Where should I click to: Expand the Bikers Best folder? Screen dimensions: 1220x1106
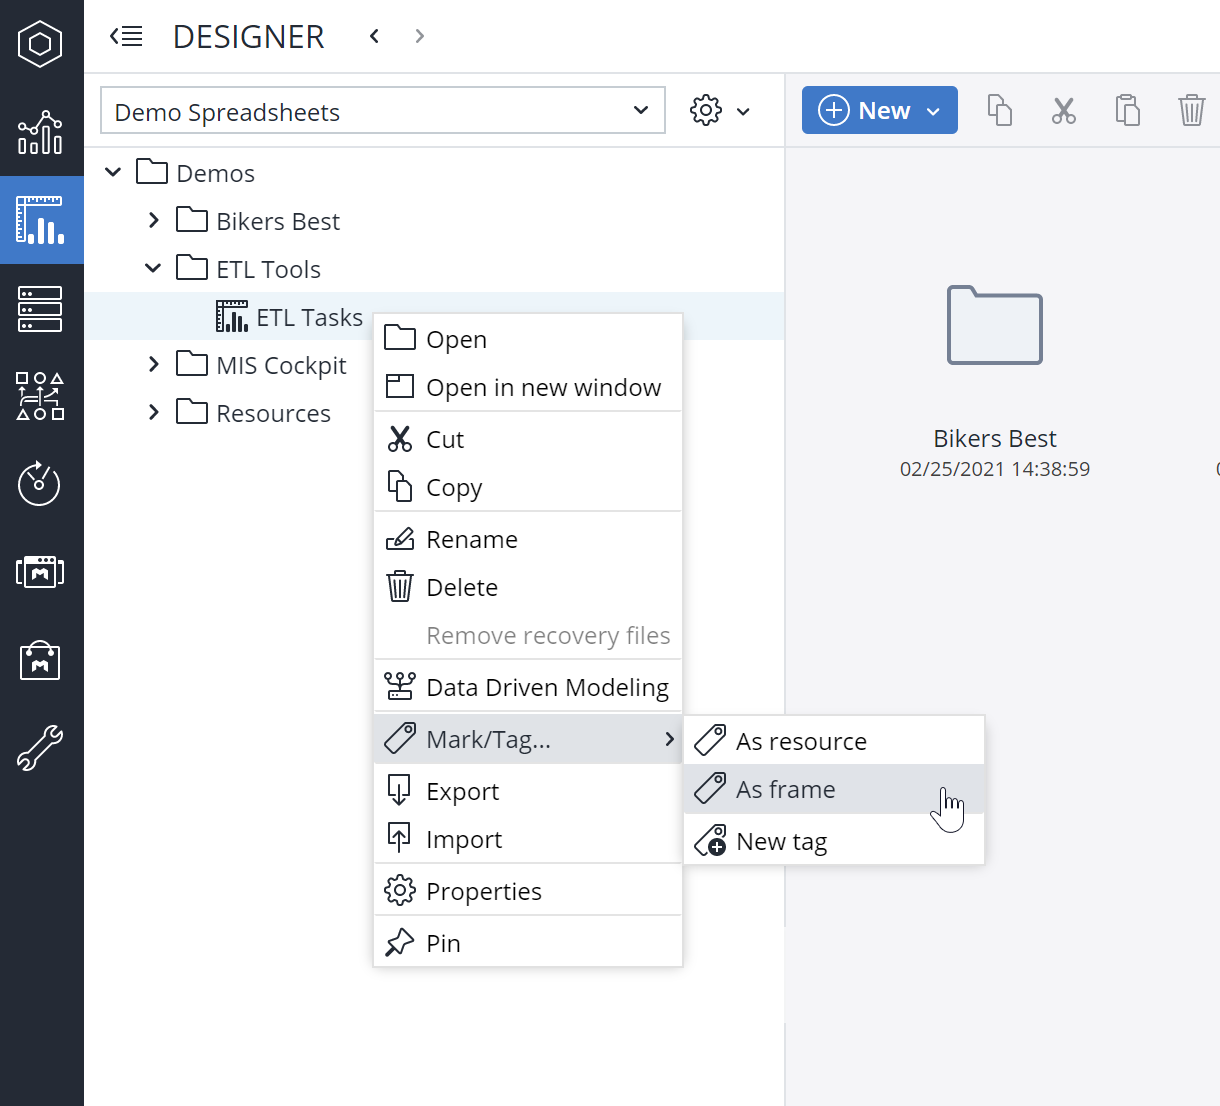[153, 221]
